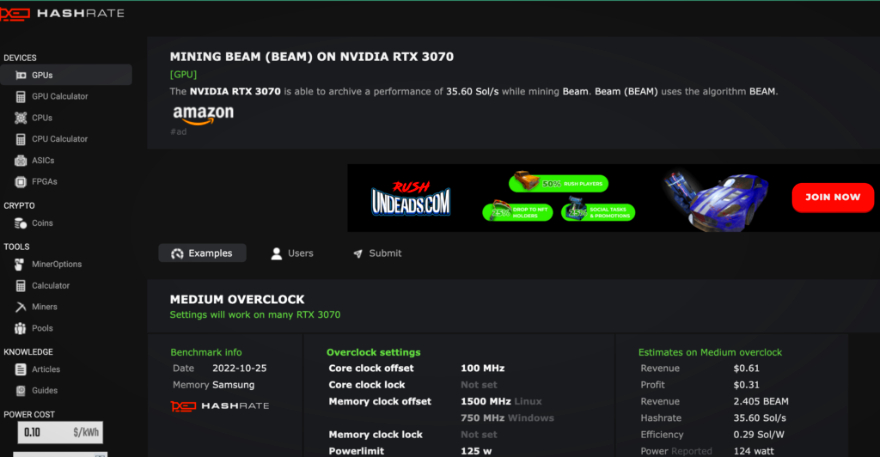Click the Hashrate logo in Benchmark info
Viewport: 880px width, 457px height.
[220, 406]
